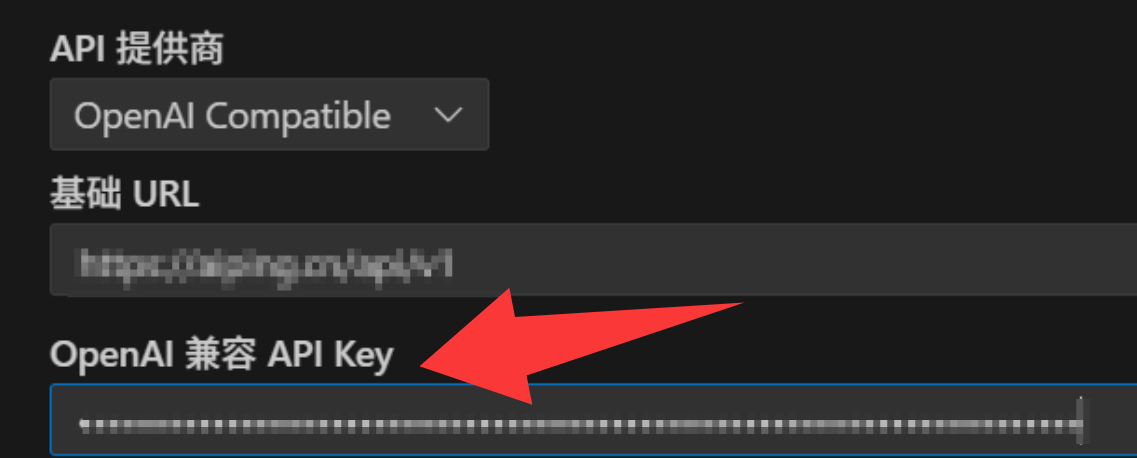This screenshot has height=458, width=1137.
Task: Click the blurred URL text in base URL box
Action: pyautogui.click(x=267, y=262)
